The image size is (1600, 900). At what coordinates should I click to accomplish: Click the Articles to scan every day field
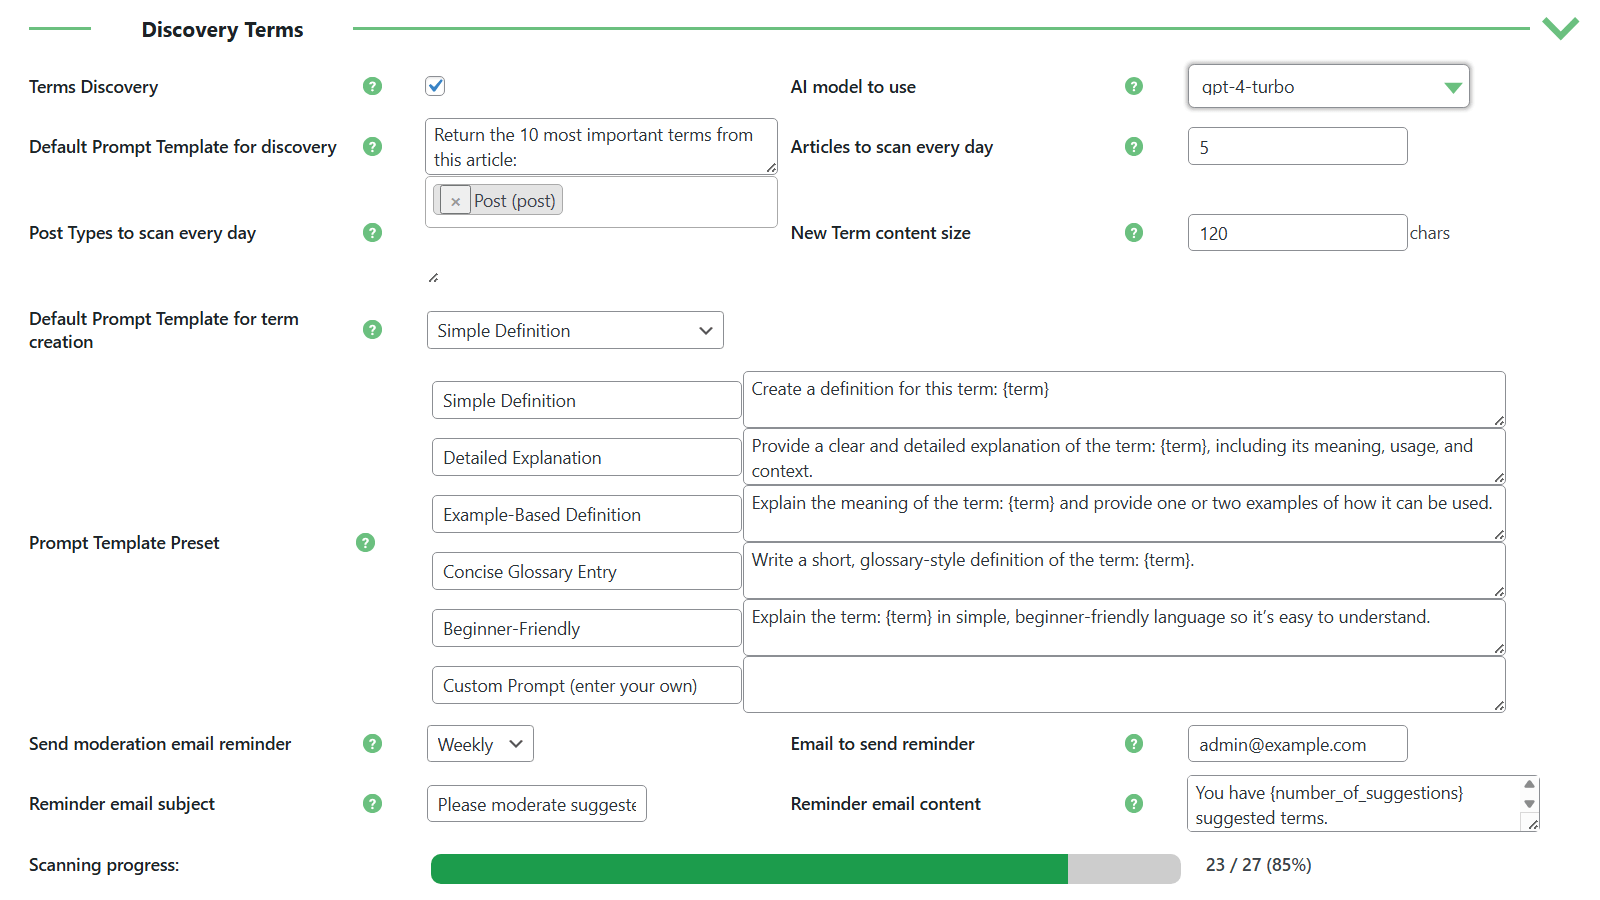[1297, 147]
